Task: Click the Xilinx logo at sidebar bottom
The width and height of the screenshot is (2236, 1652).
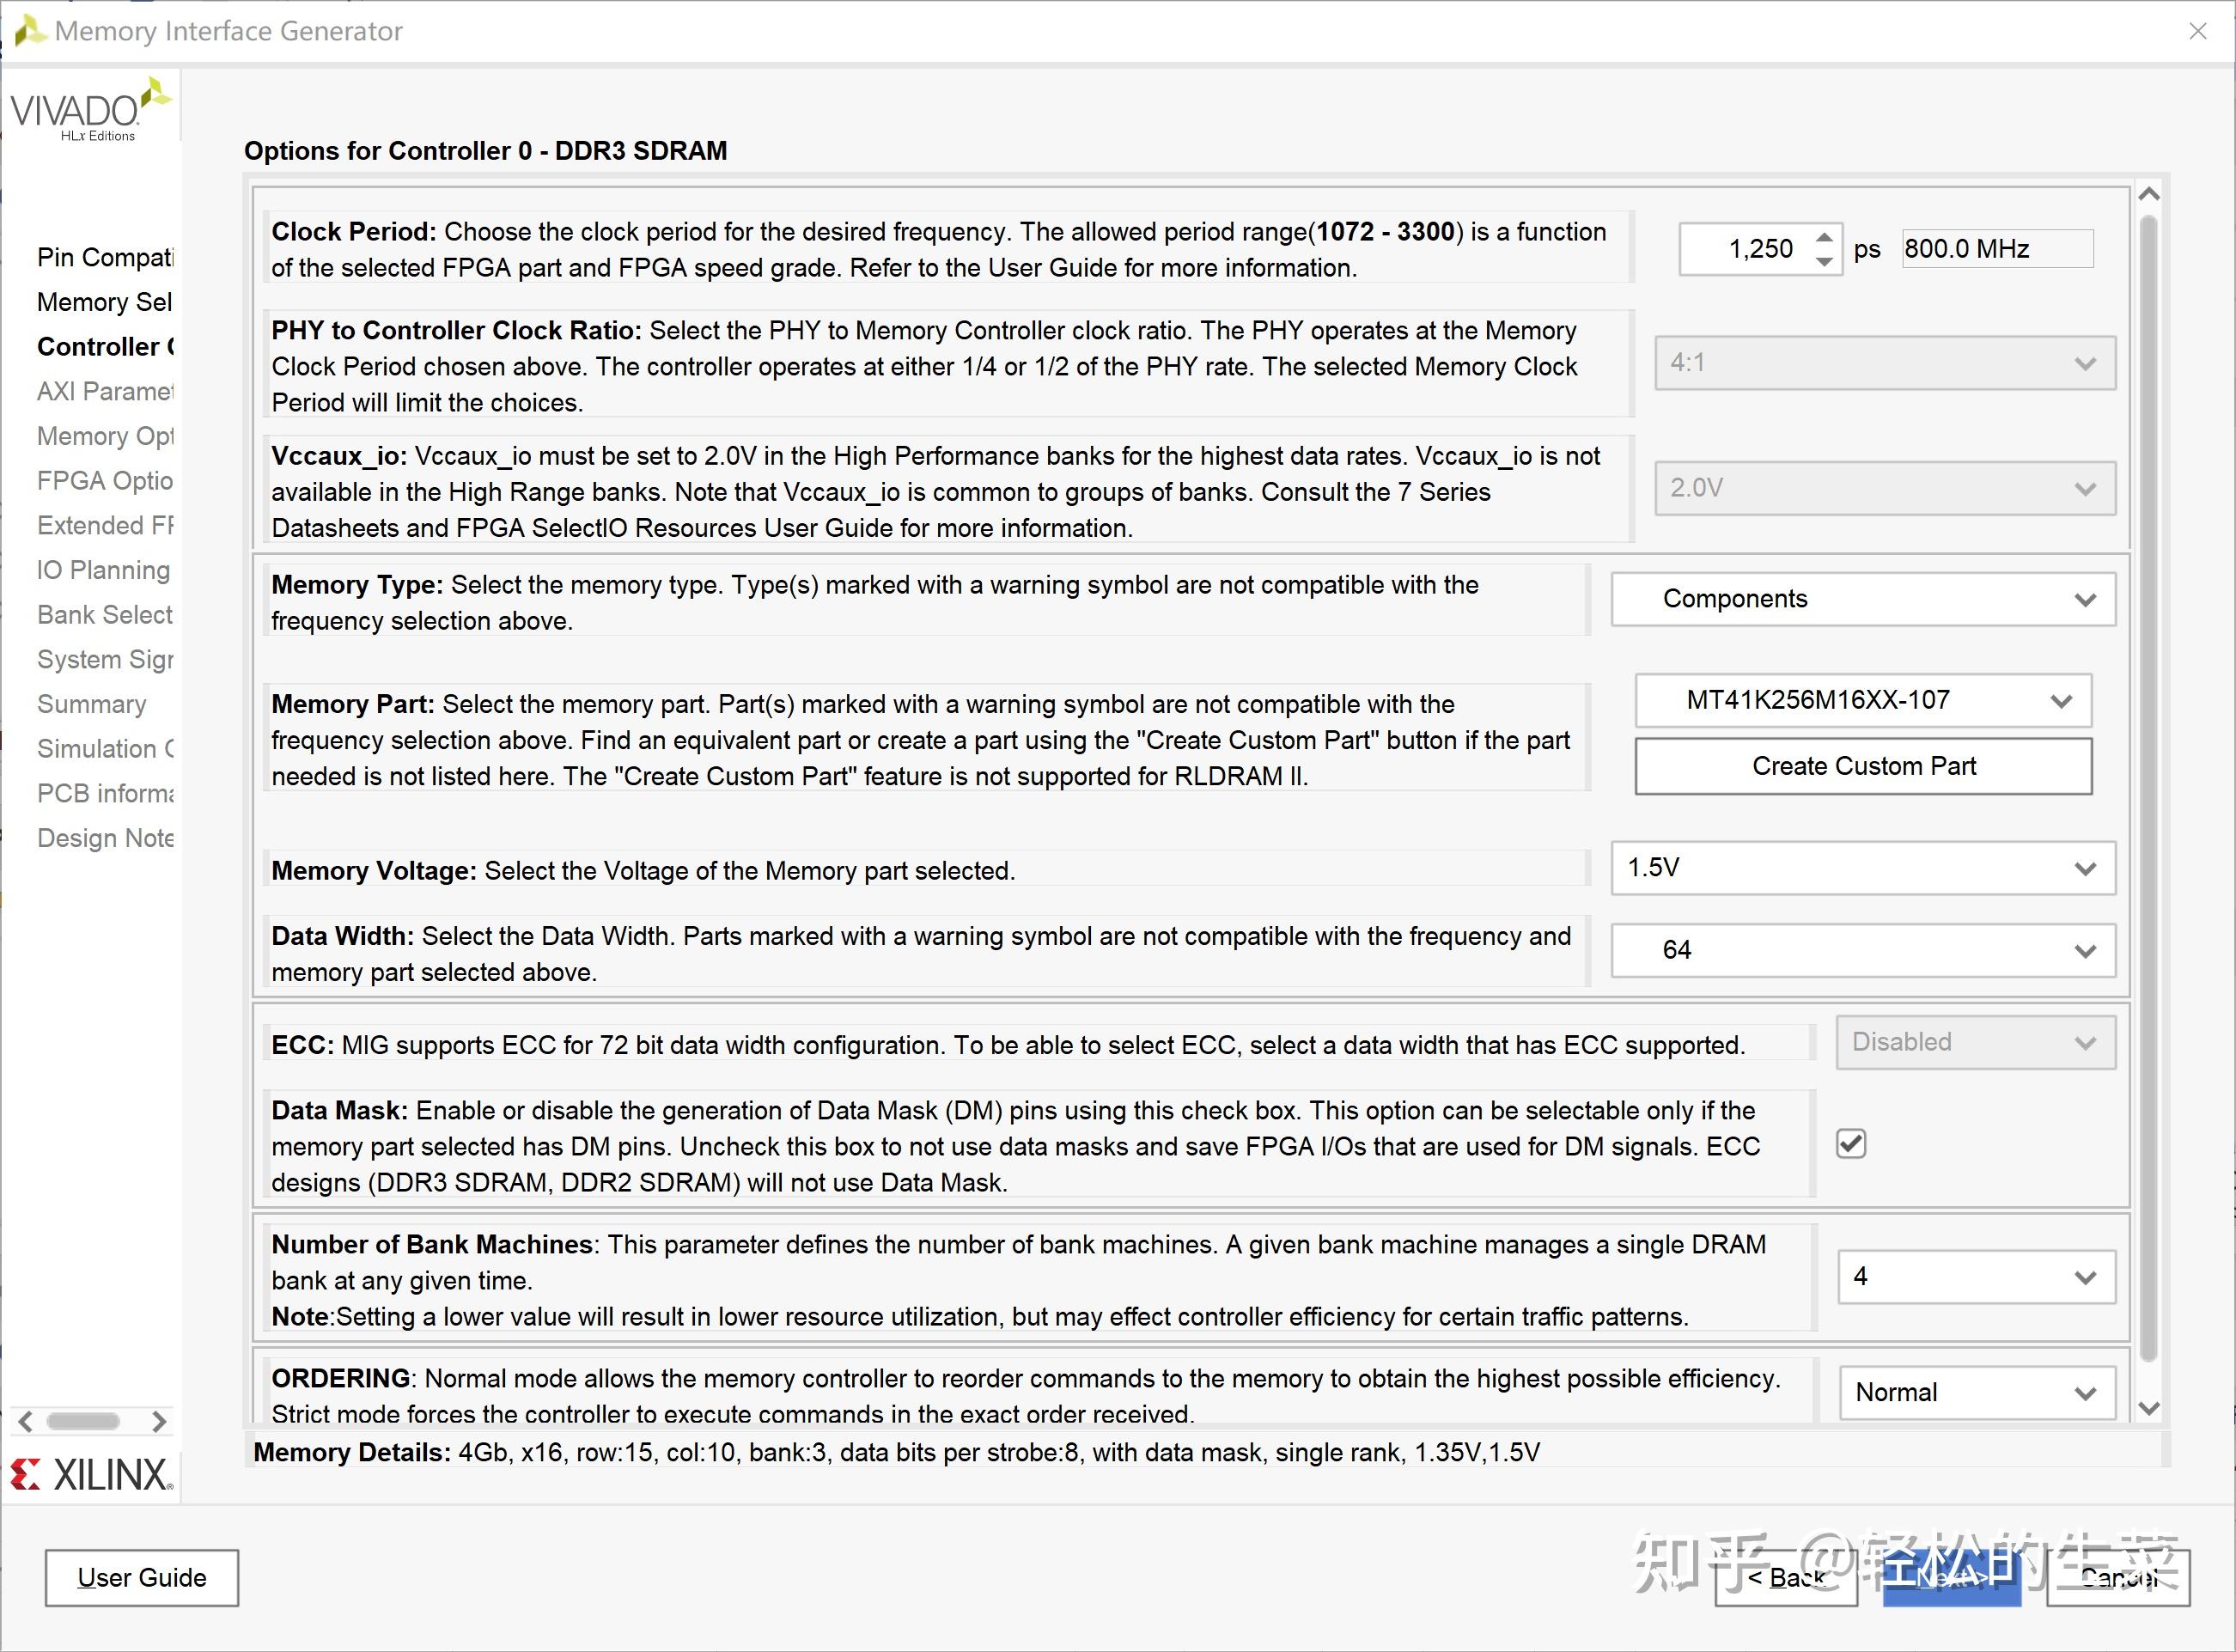Action: (x=92, y=1474)
